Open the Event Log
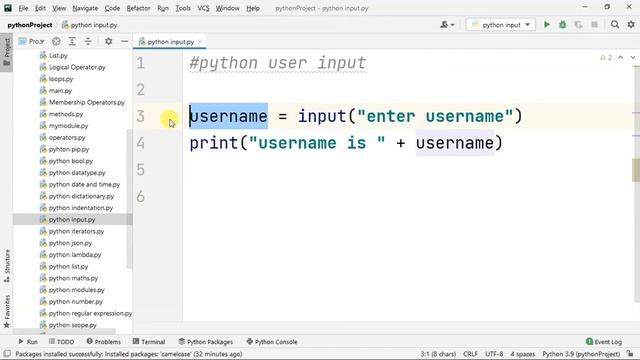Viewport: 640px width, 360px height. (x=604, y=342)
